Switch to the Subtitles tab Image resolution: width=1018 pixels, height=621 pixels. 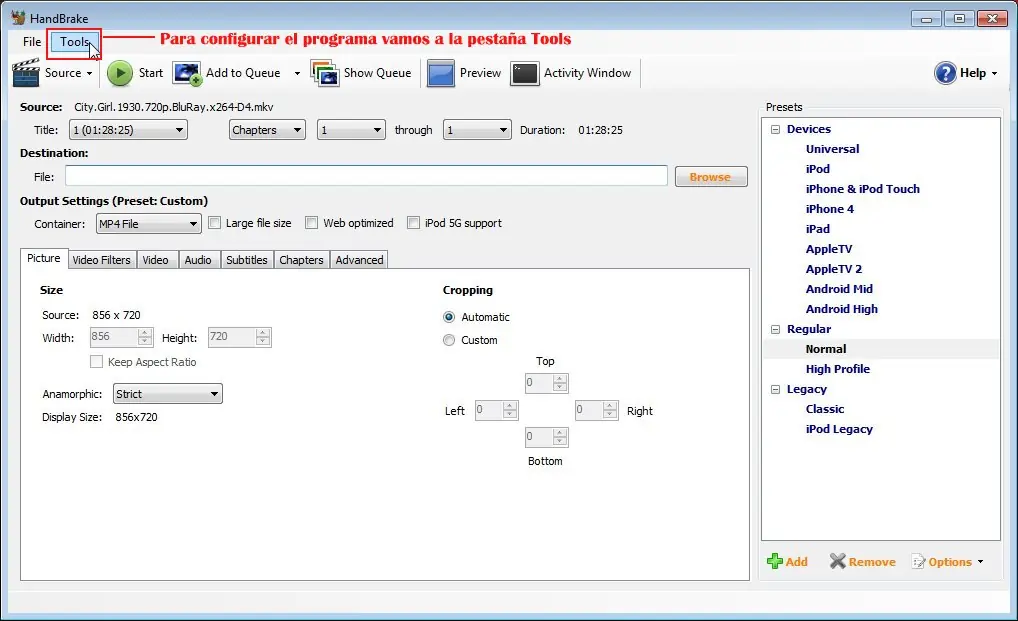247,260
